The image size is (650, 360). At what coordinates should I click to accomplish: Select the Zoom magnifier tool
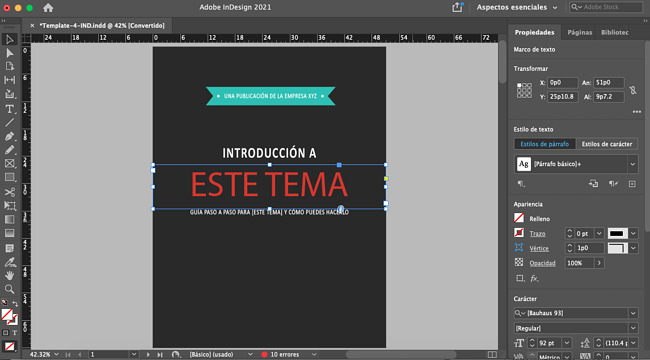pos(9,289)
